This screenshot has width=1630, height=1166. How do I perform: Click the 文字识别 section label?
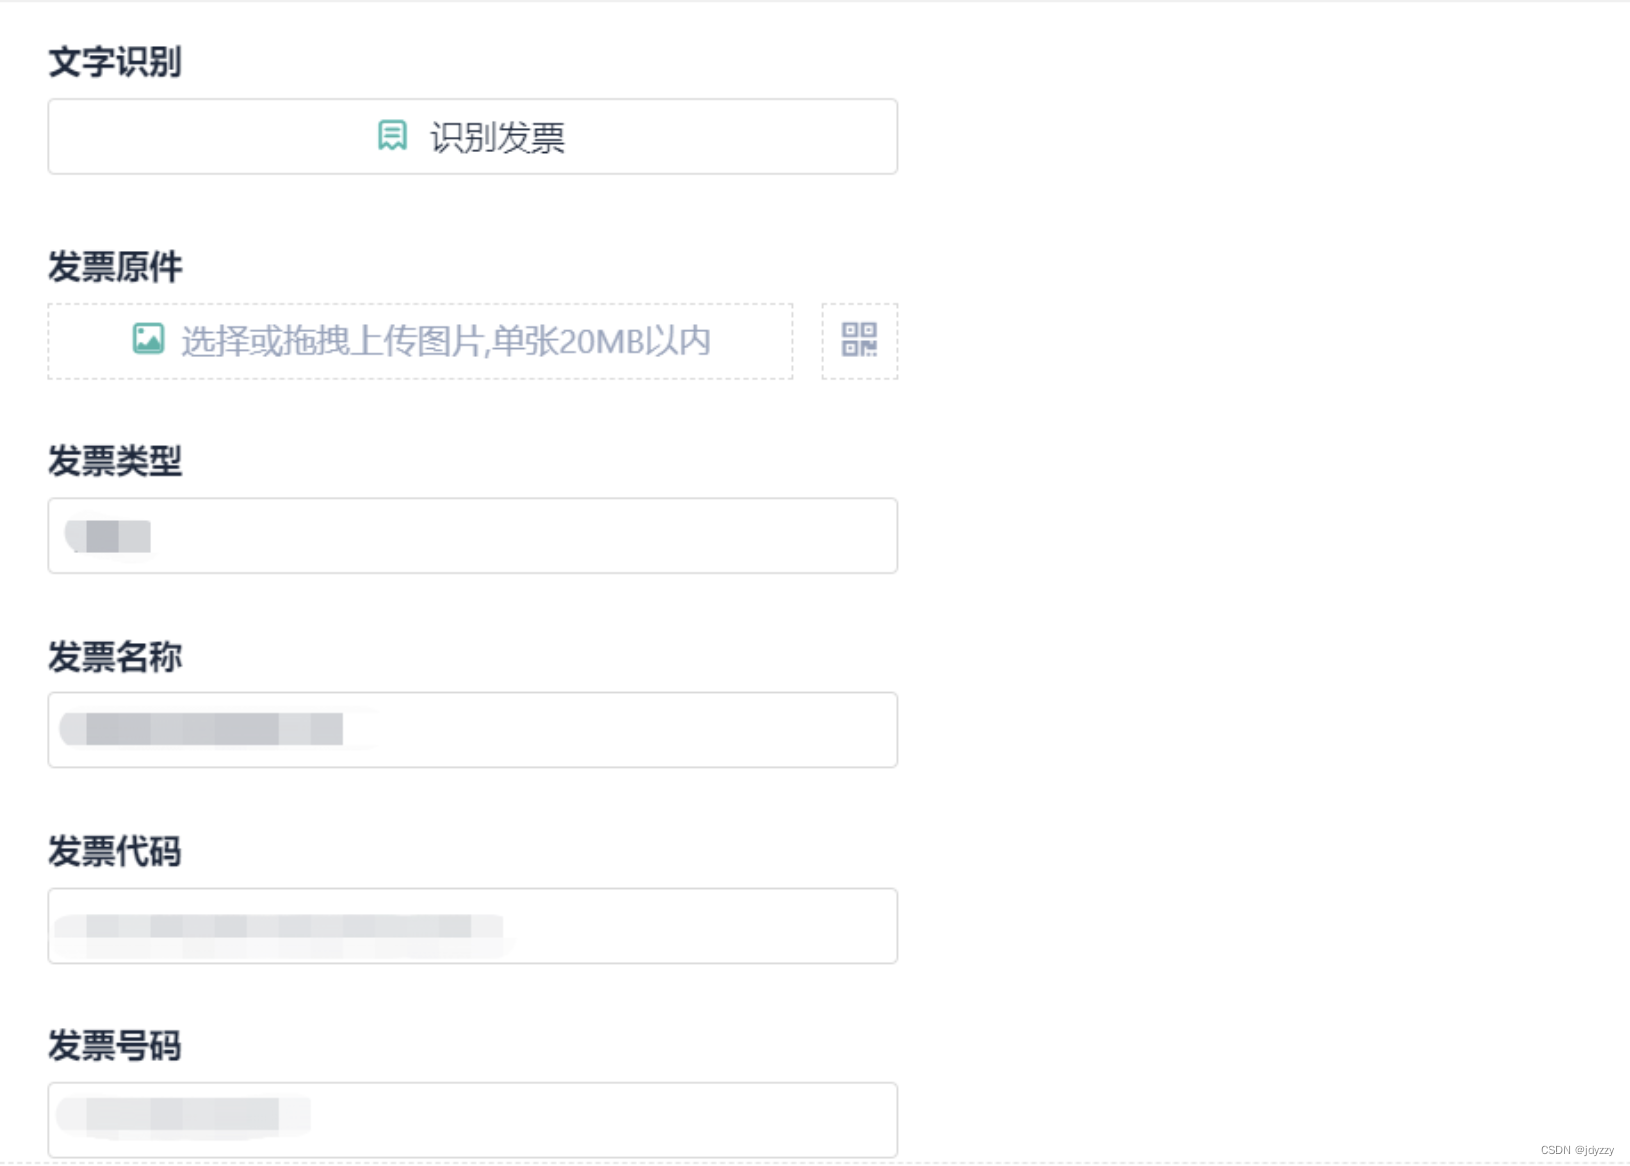(115, 62)
